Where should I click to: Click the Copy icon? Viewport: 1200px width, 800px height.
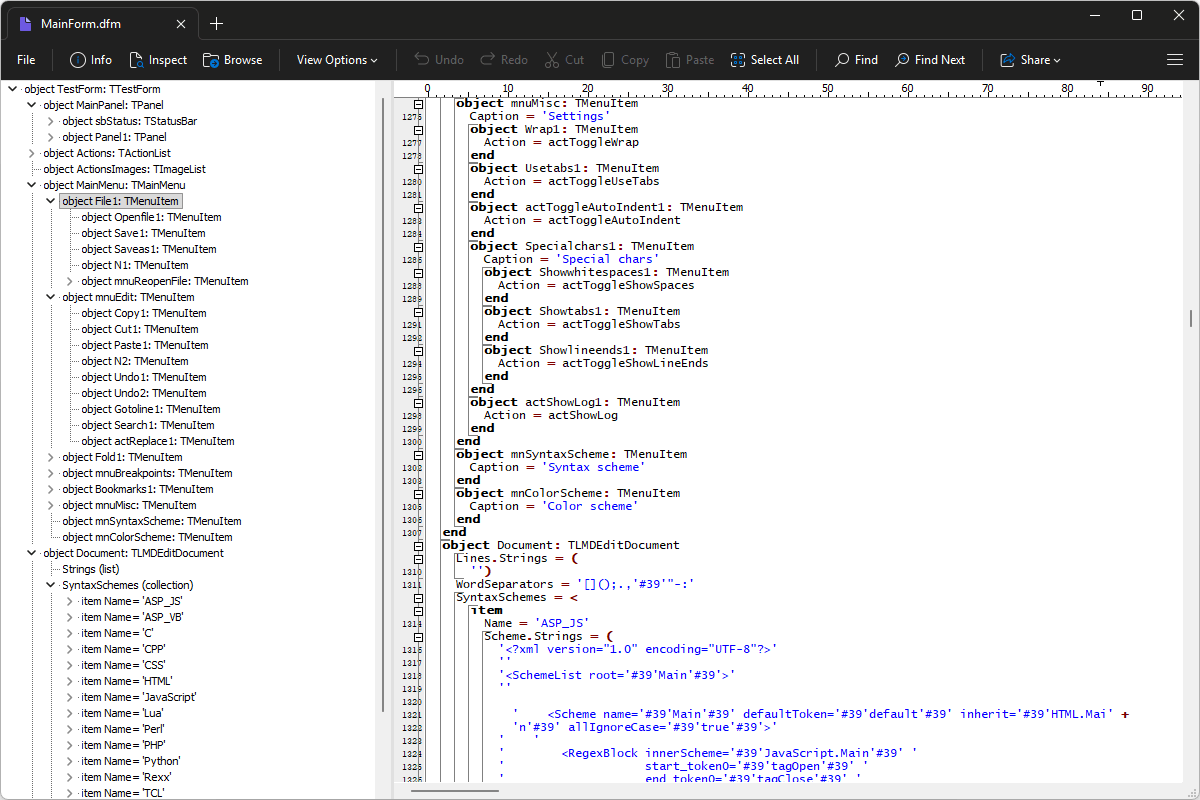[x=607, y=60]
